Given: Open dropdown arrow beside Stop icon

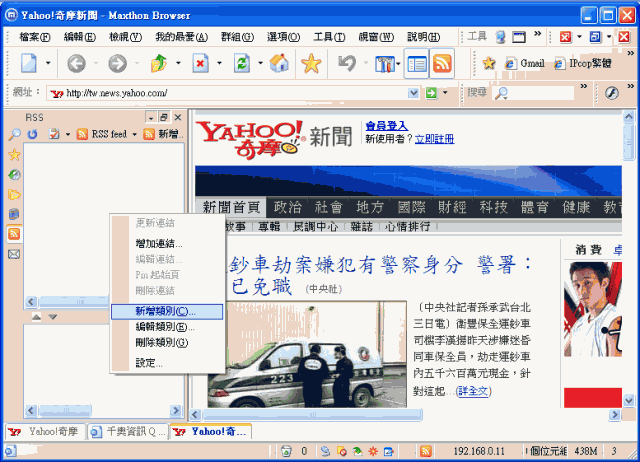Looking at the screenshot, I should click(x=219, y=64).
